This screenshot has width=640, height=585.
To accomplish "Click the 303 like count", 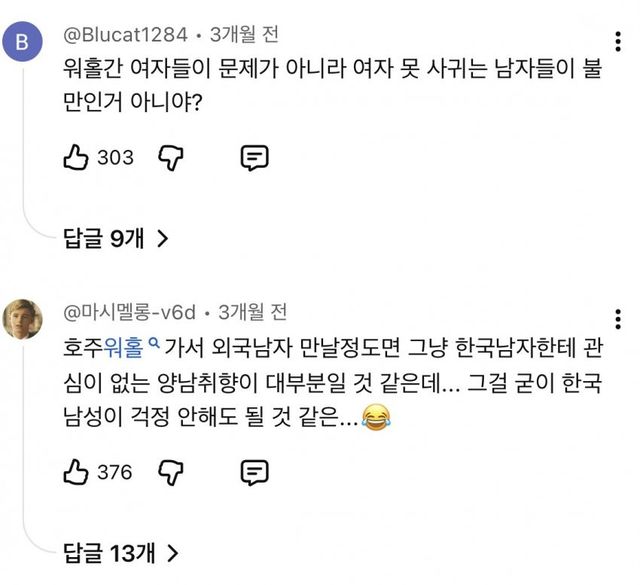I will 115,158.
